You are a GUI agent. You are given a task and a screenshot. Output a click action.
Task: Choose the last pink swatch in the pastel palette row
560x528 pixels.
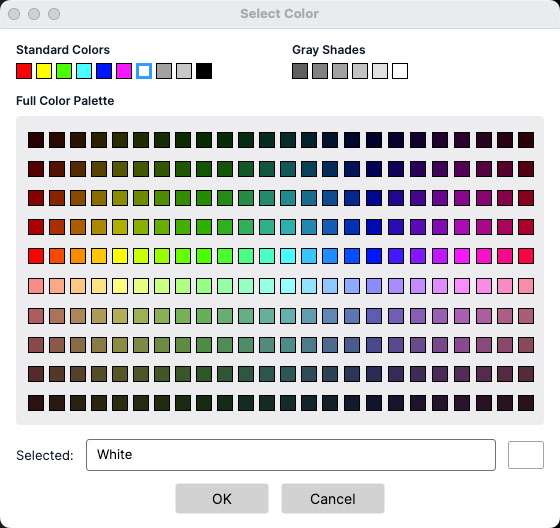tap(526, 286)
